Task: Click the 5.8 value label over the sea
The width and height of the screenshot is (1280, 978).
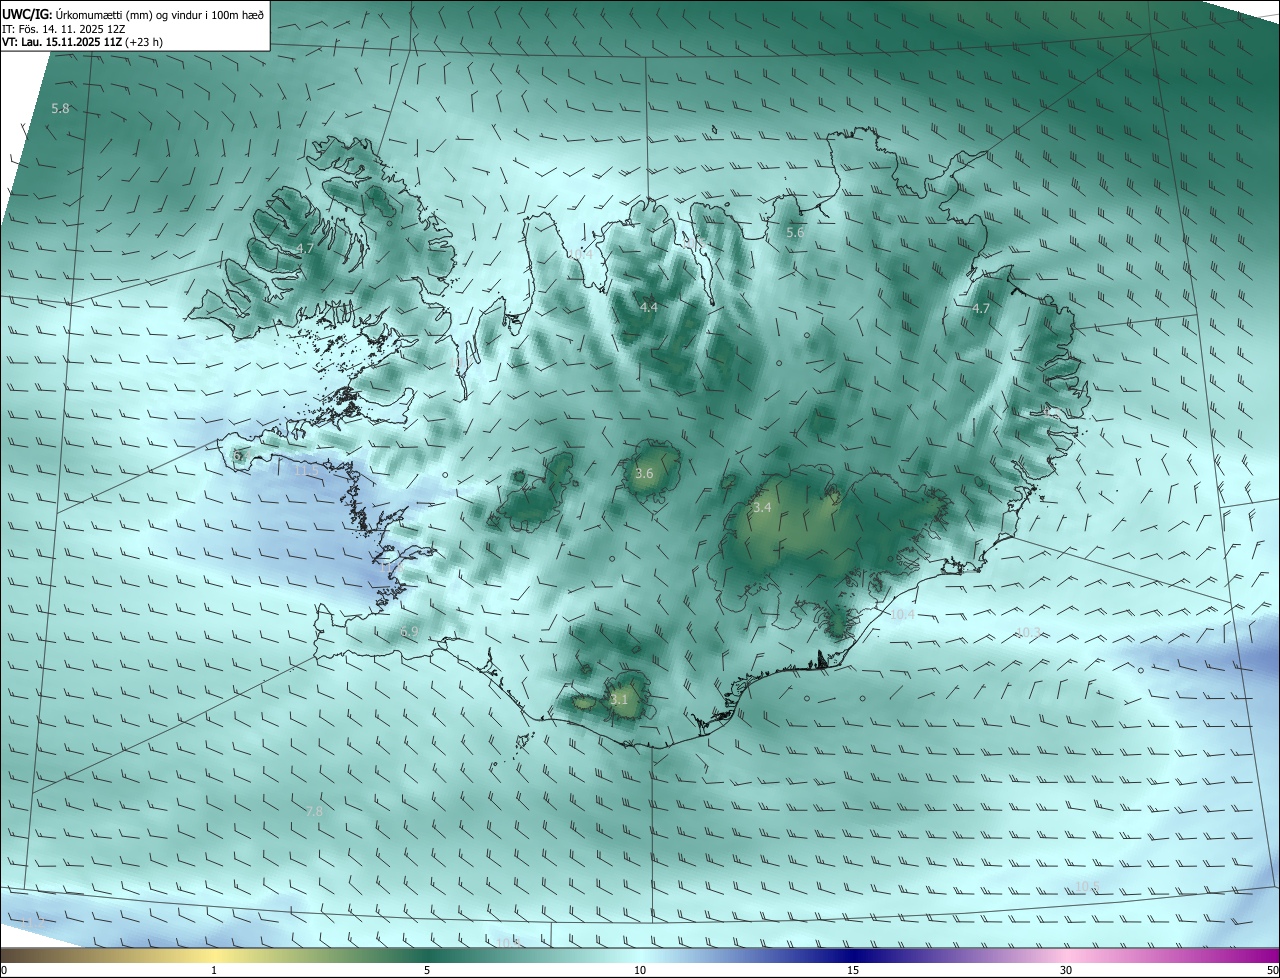Action: coord(60,108)
